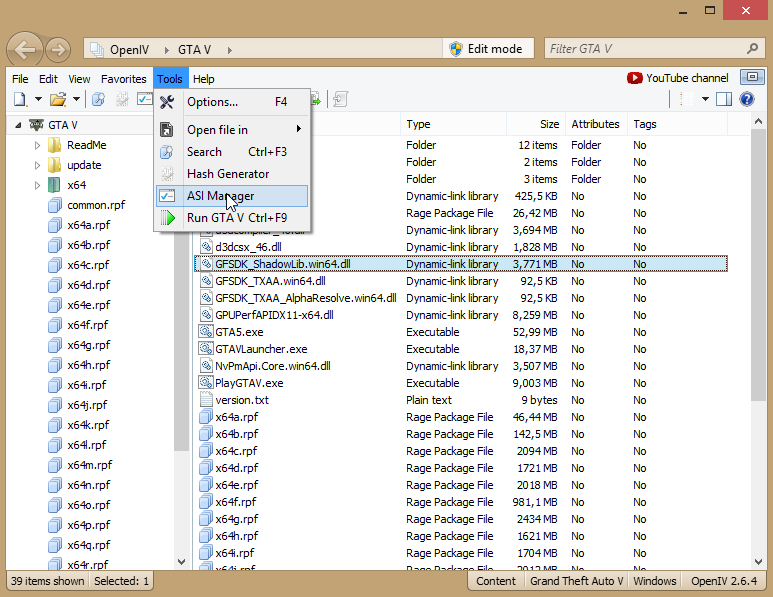Click the Search toolbar icon
Screen dimensions: 773x597
[98, 99]
